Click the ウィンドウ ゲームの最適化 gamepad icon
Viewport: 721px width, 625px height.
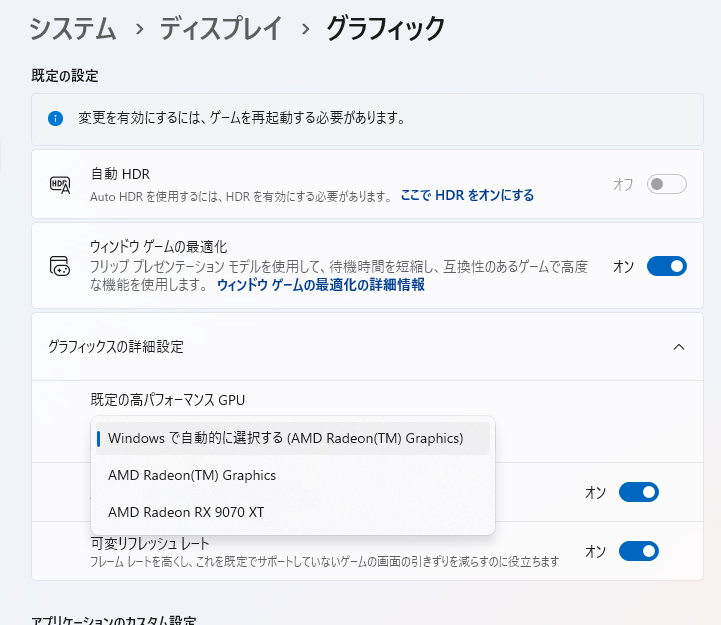click(60, 266)
